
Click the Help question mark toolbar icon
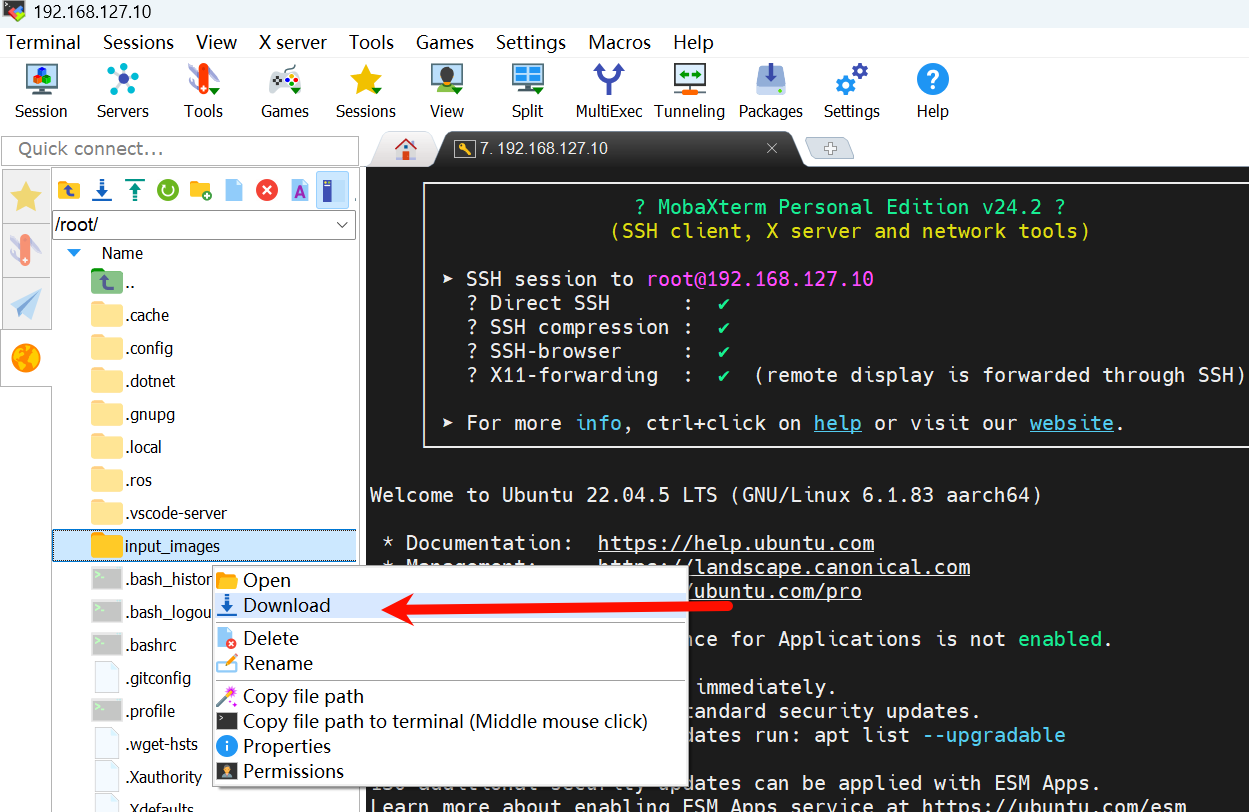coord(932,91)
